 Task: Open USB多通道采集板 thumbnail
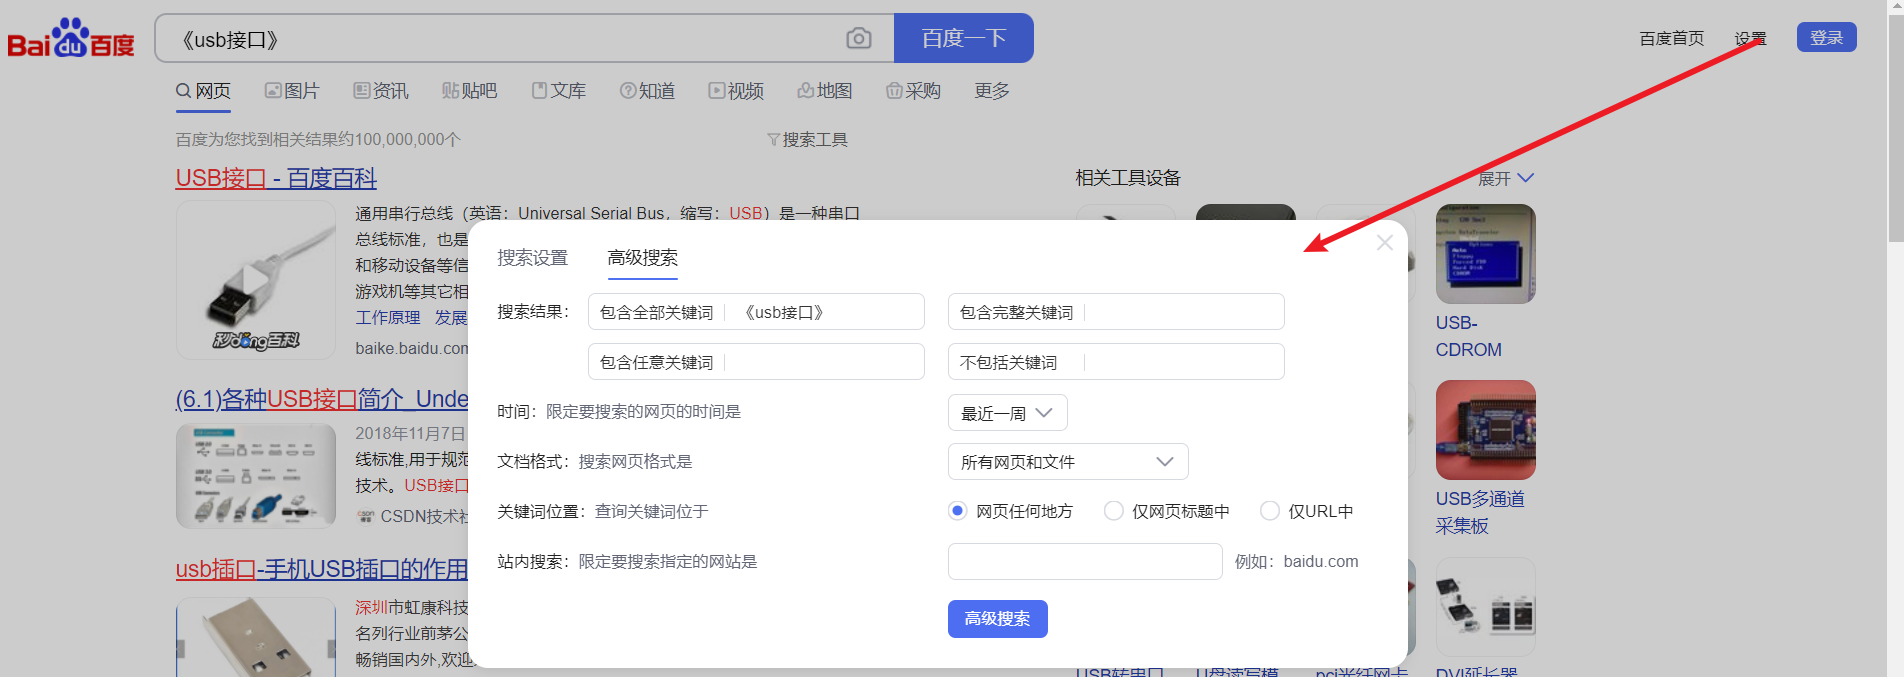coord(1485,430)
